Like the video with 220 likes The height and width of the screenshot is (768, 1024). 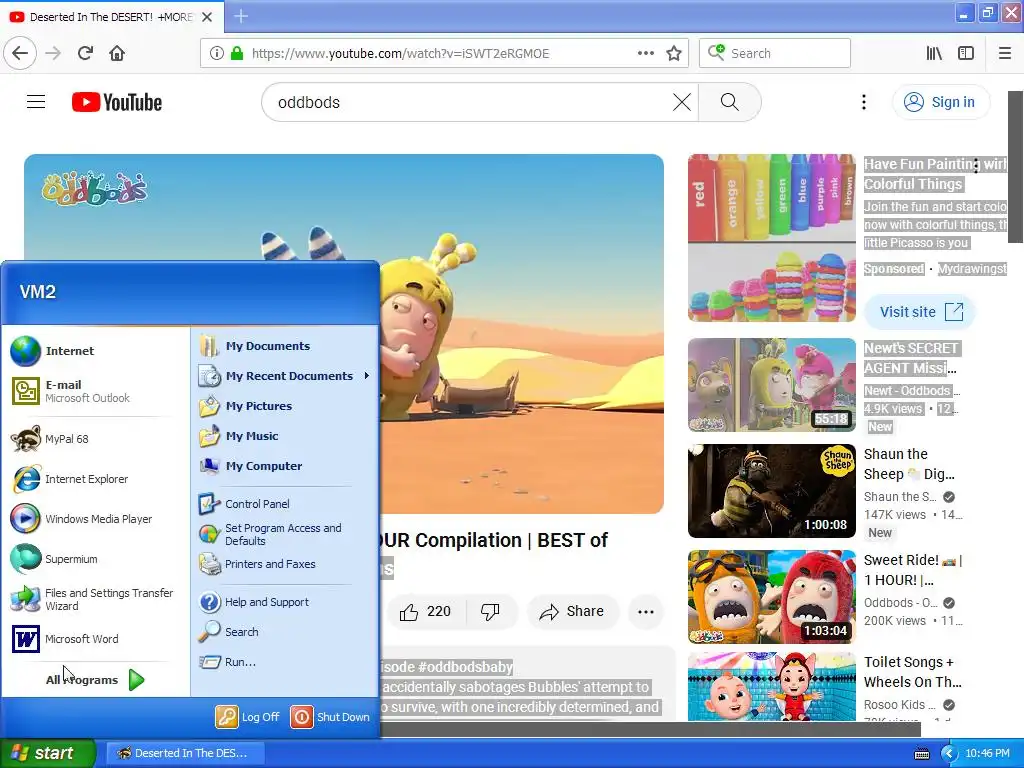coord(426,612)
